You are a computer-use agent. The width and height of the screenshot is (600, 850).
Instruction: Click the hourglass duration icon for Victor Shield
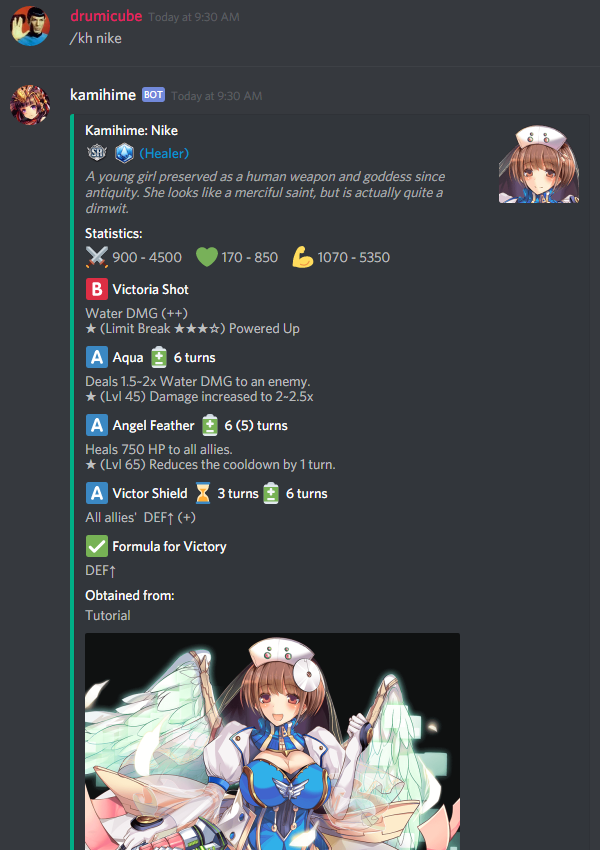[x=203, y=493]
